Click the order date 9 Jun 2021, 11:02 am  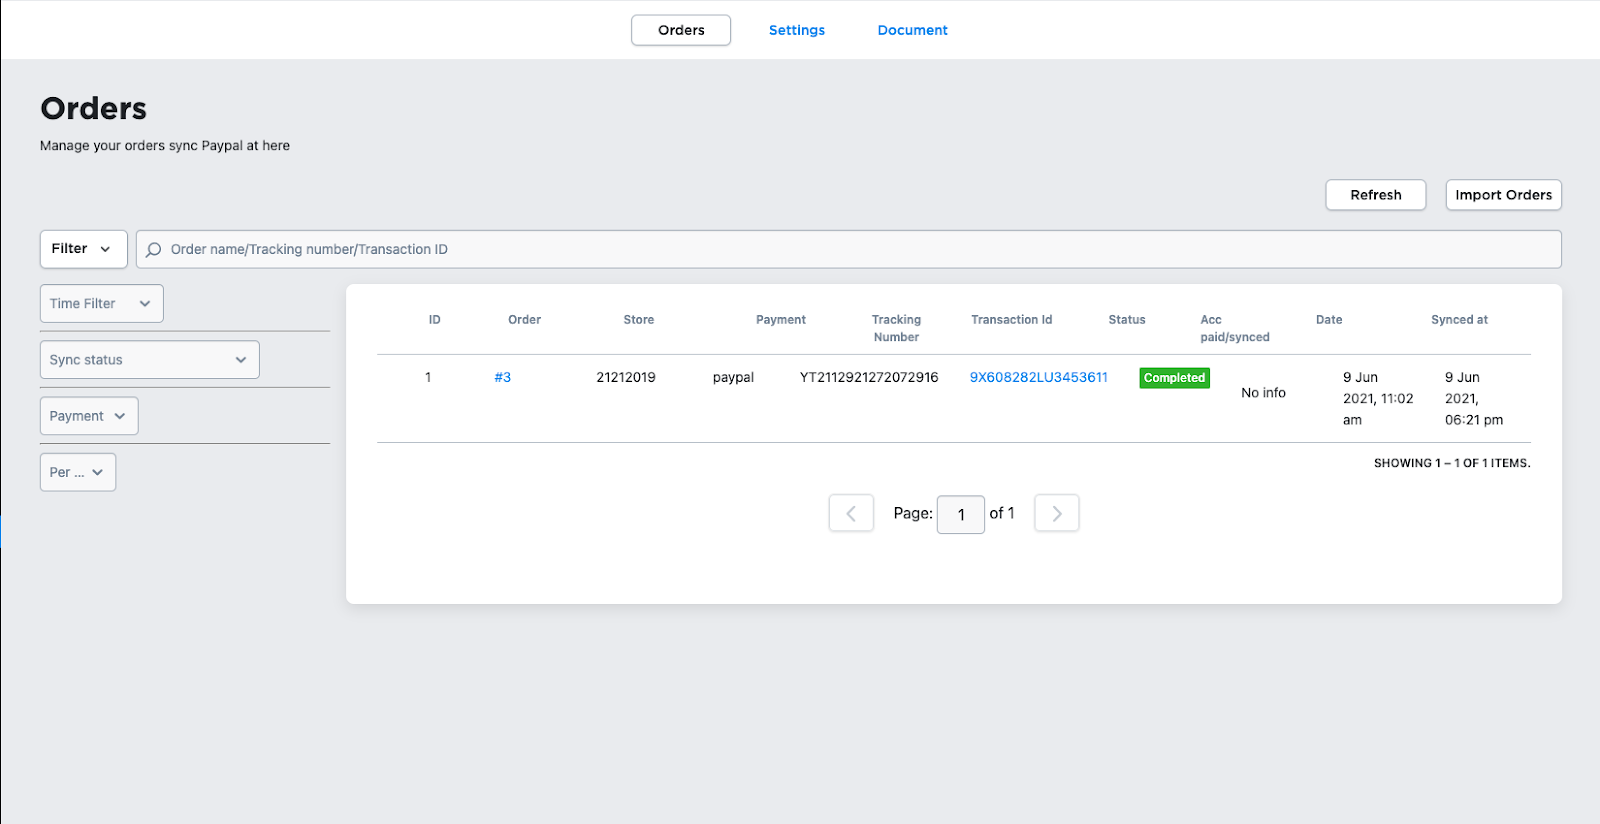pos(1378,398)
